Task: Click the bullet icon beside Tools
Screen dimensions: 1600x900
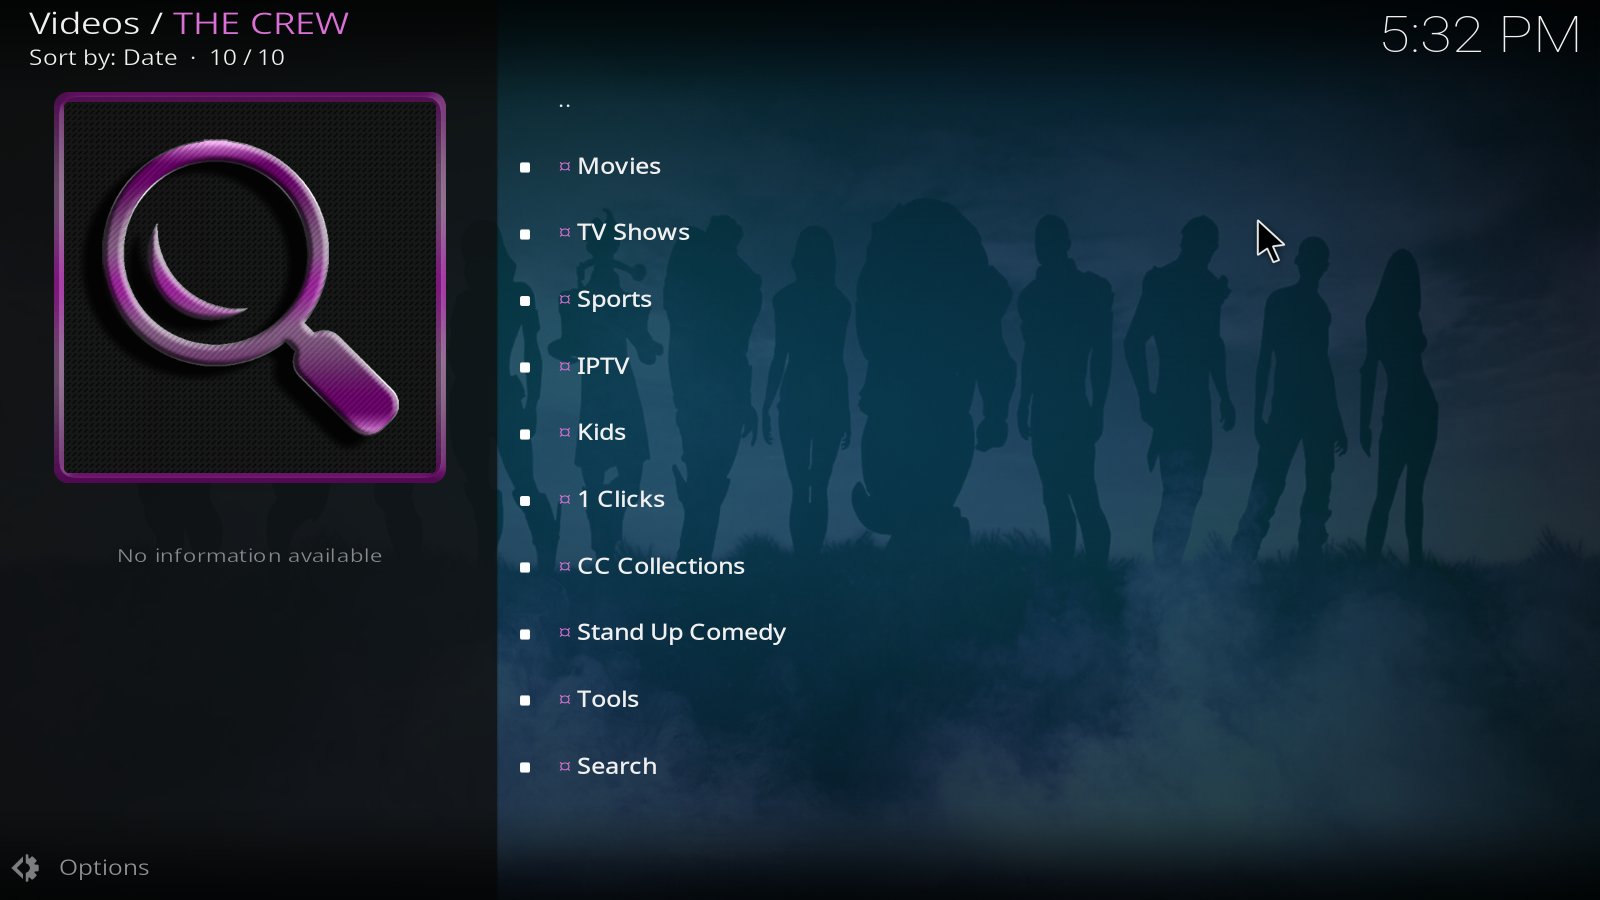Action: (x=525, y=700)
